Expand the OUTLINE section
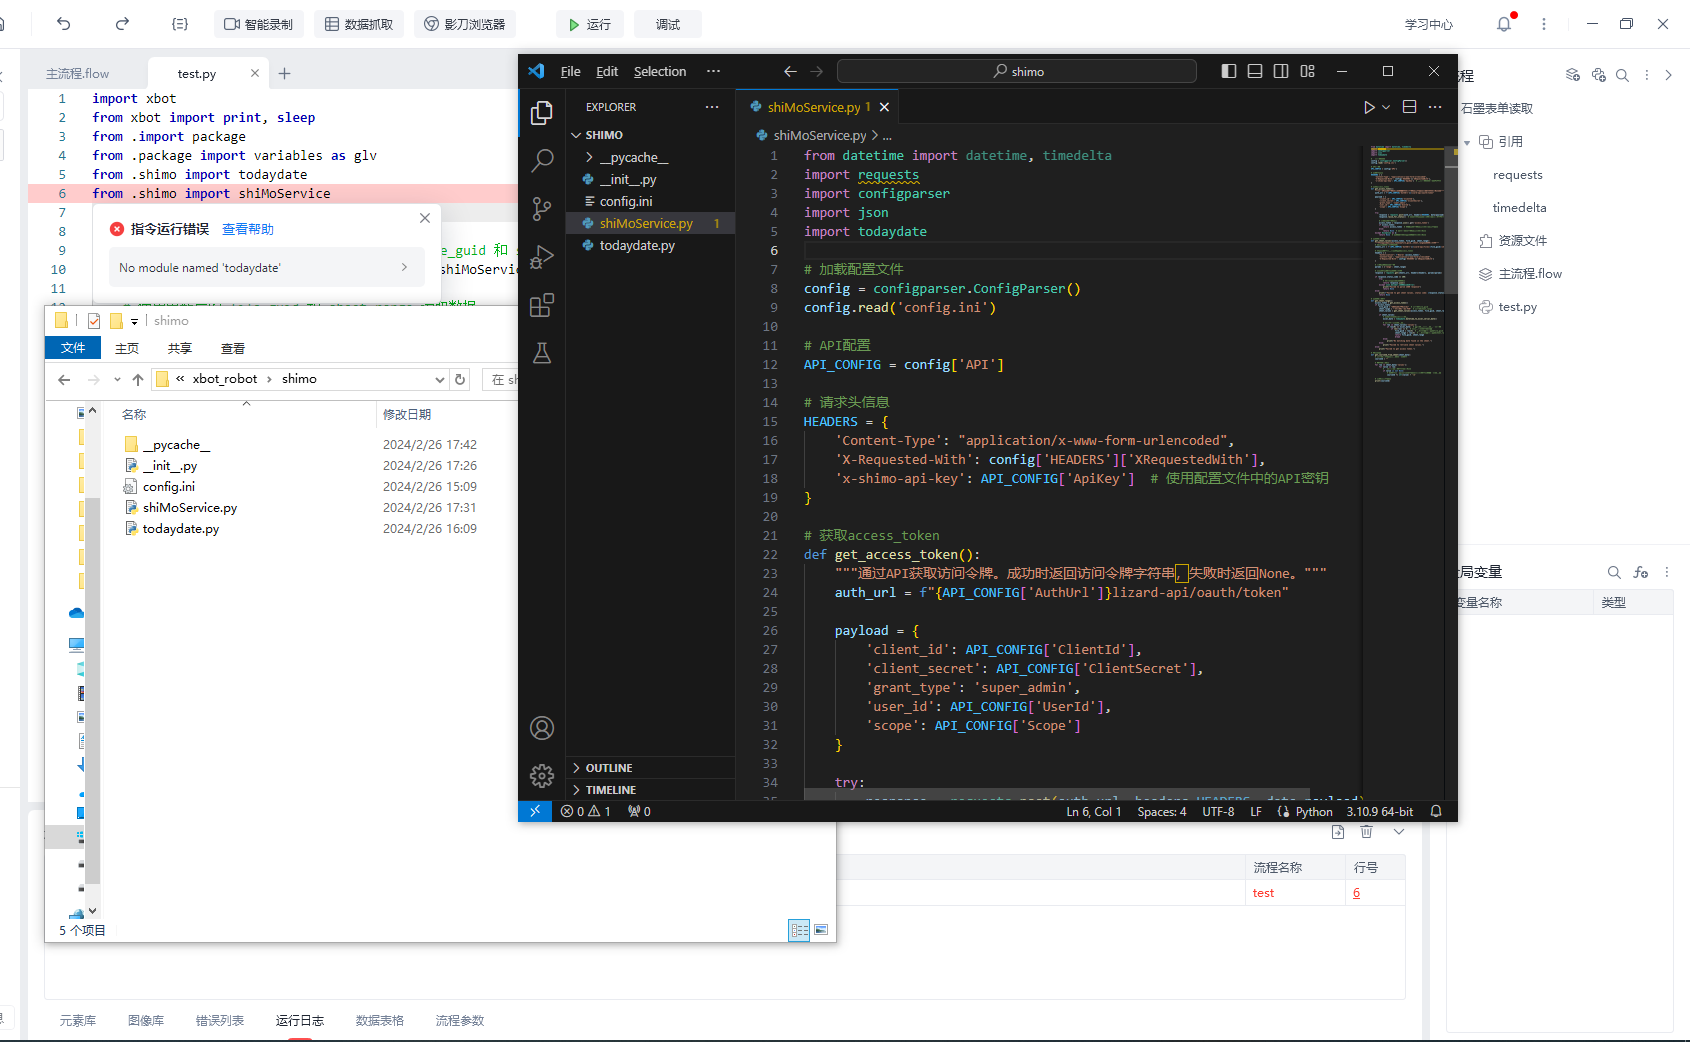This screenshot has height=1042, width=1690. tap(608, 768)
